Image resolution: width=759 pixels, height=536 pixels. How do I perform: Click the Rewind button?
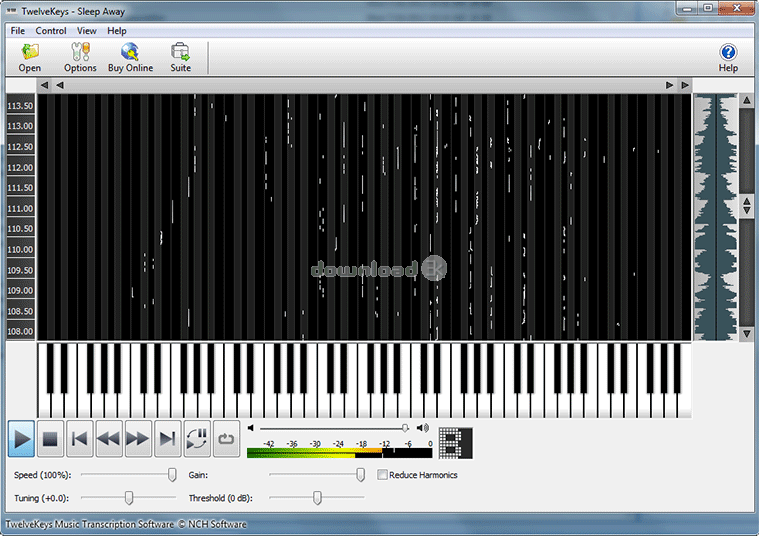coord(109,439)
